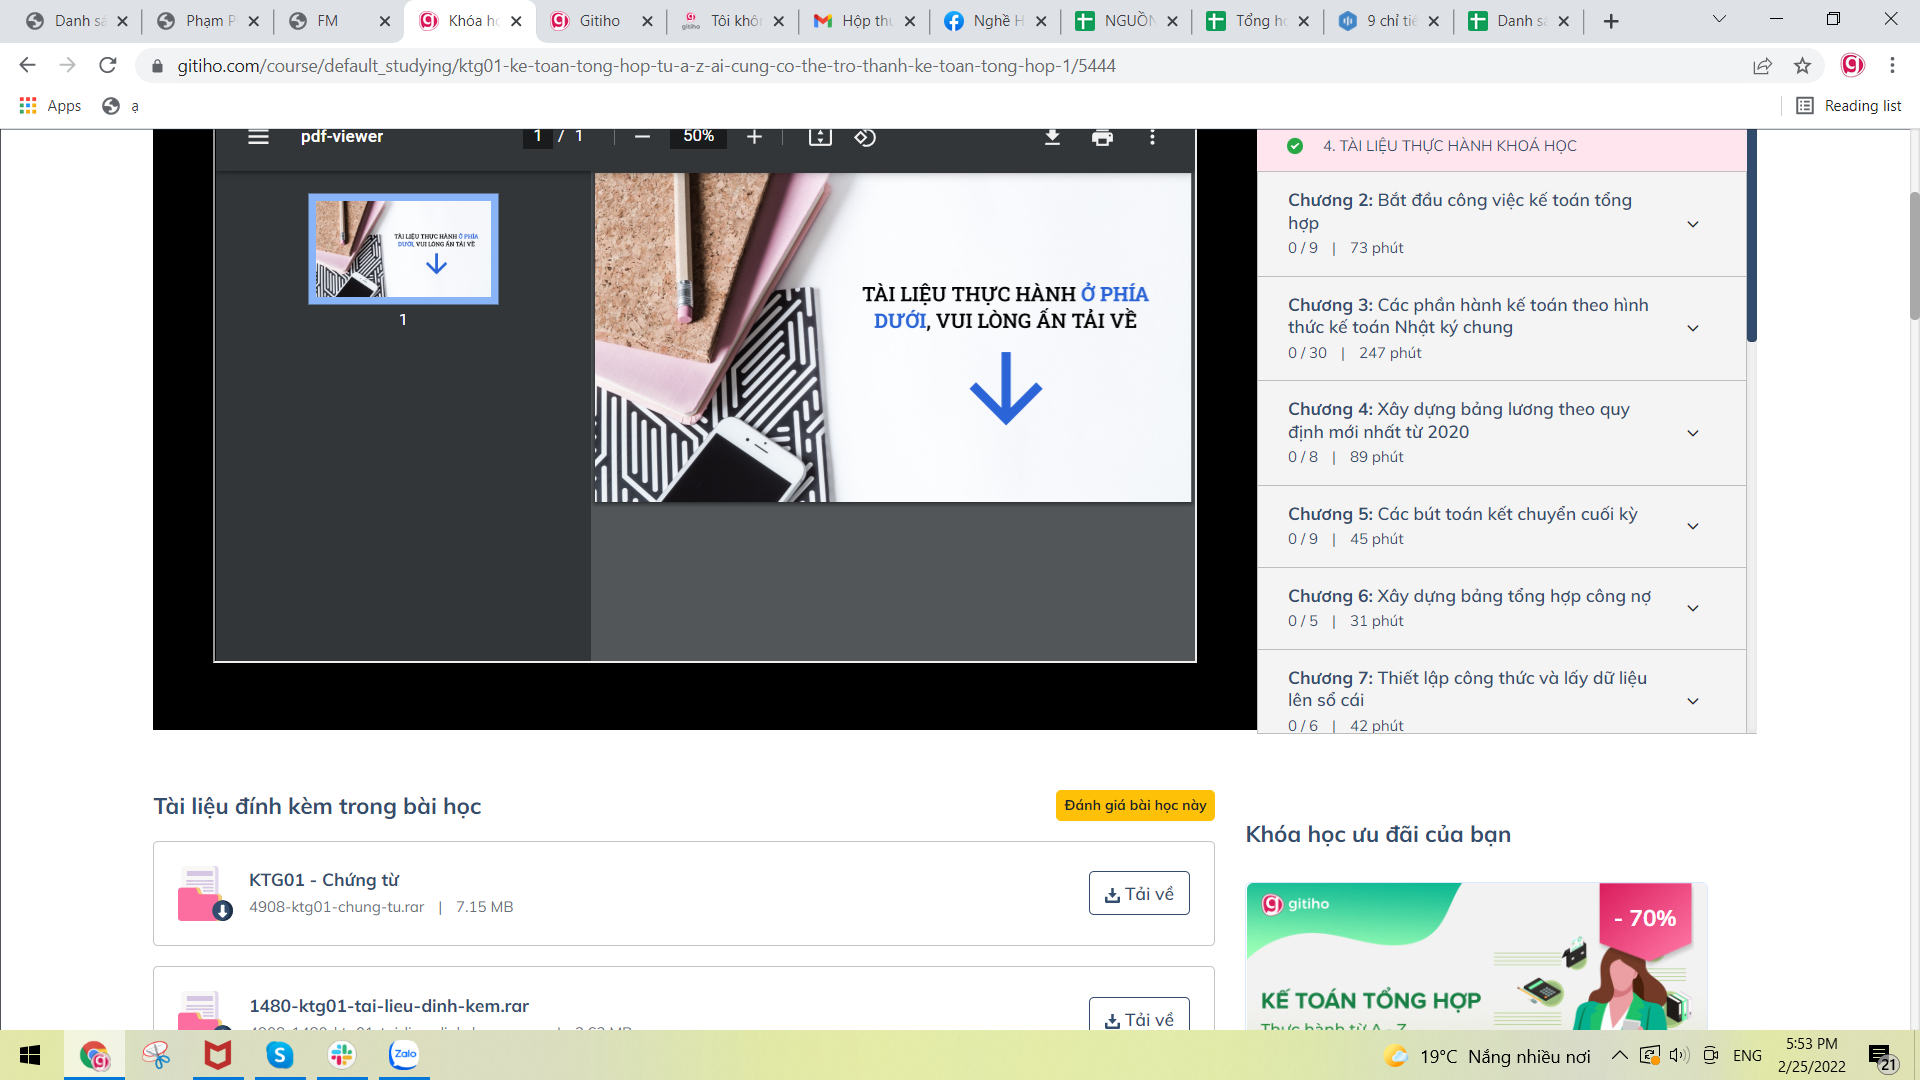Bookmark this page with star icon
Image resolution: width=1920 pixels, height=1080 pixels.
click(x=1802, y=66)
